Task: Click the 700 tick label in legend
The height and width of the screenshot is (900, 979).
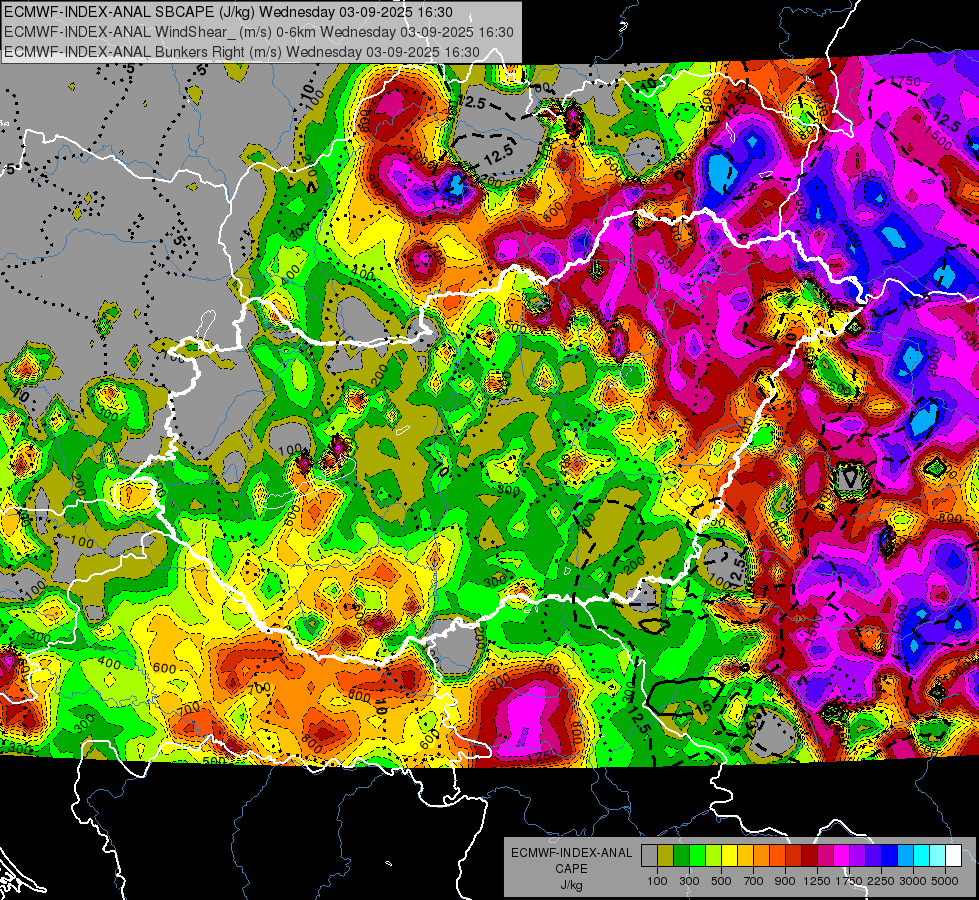Action: click(x=754, y=881)
